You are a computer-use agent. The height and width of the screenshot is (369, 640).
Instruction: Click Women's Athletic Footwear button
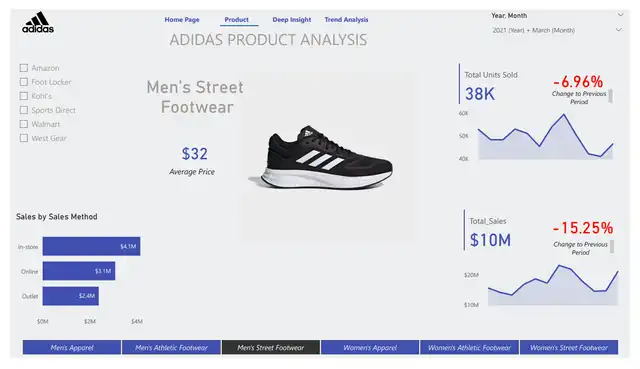pos(469,347)
